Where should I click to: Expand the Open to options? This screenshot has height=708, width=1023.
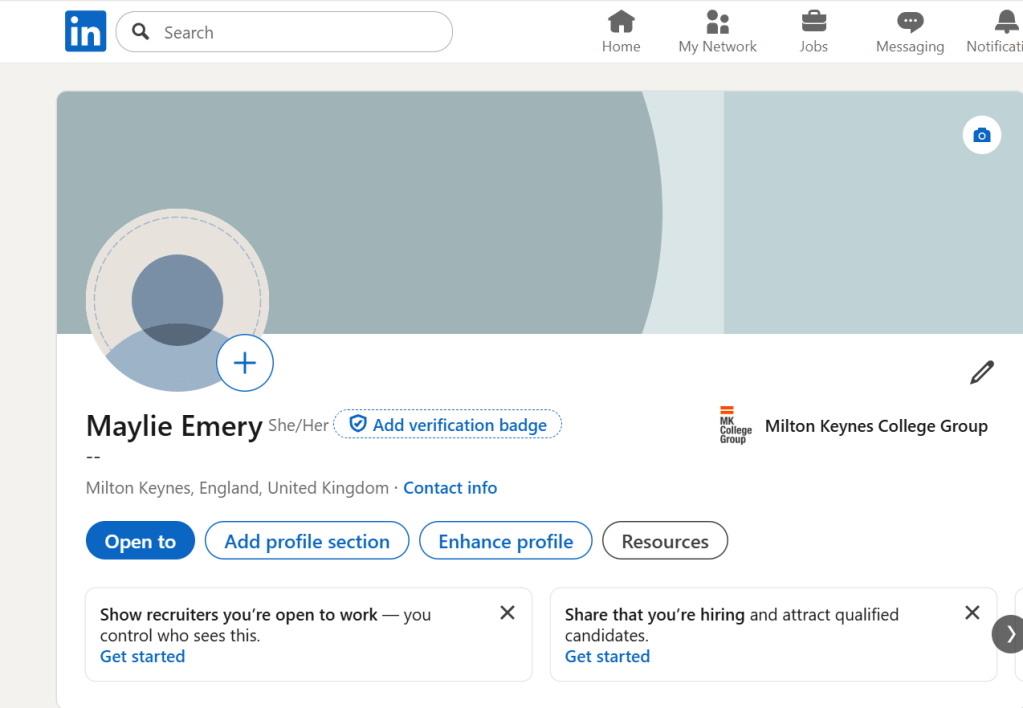tap(140, 541)
